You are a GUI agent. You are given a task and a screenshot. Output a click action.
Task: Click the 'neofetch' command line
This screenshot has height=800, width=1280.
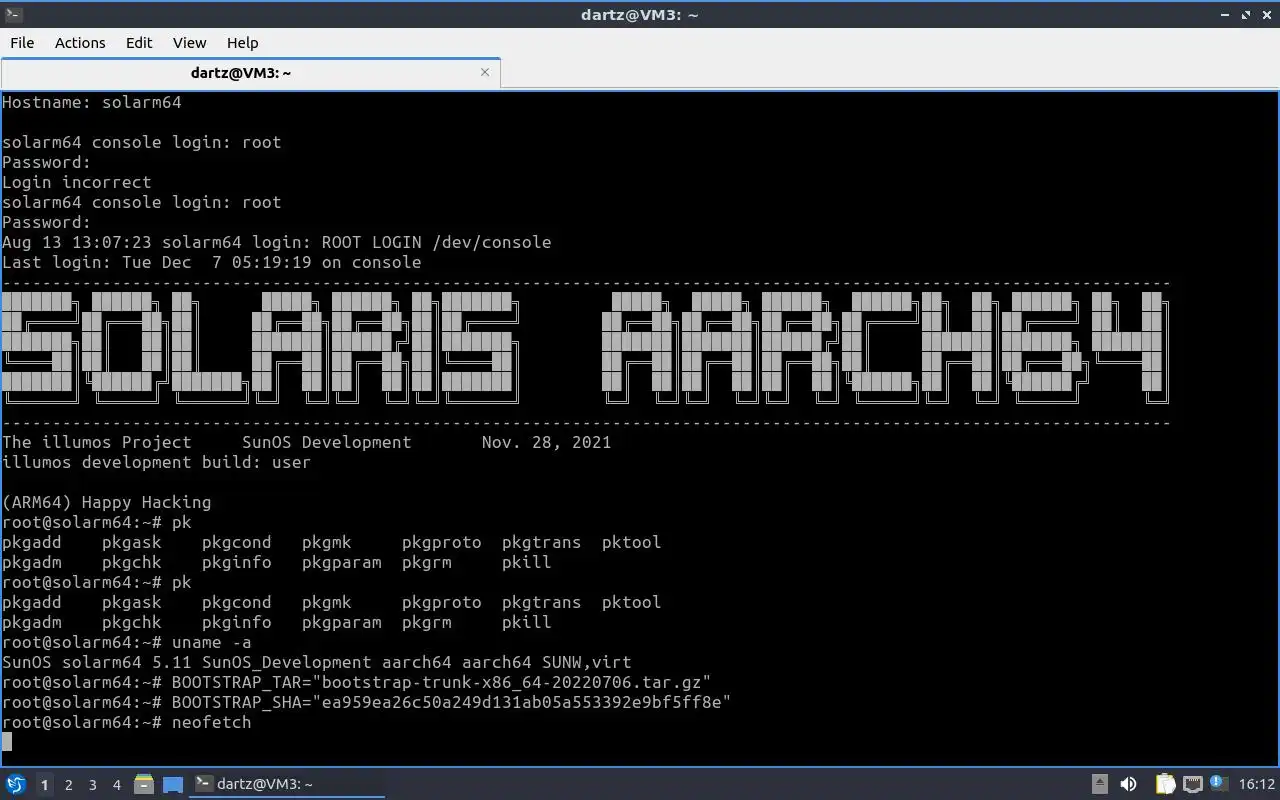(x=127, y=722)
